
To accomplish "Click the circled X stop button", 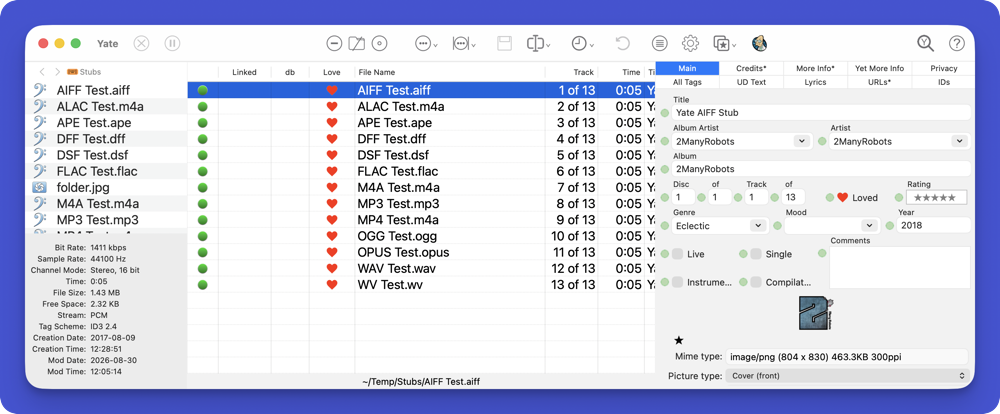I will pyautogui.click(x=142, y=43).
